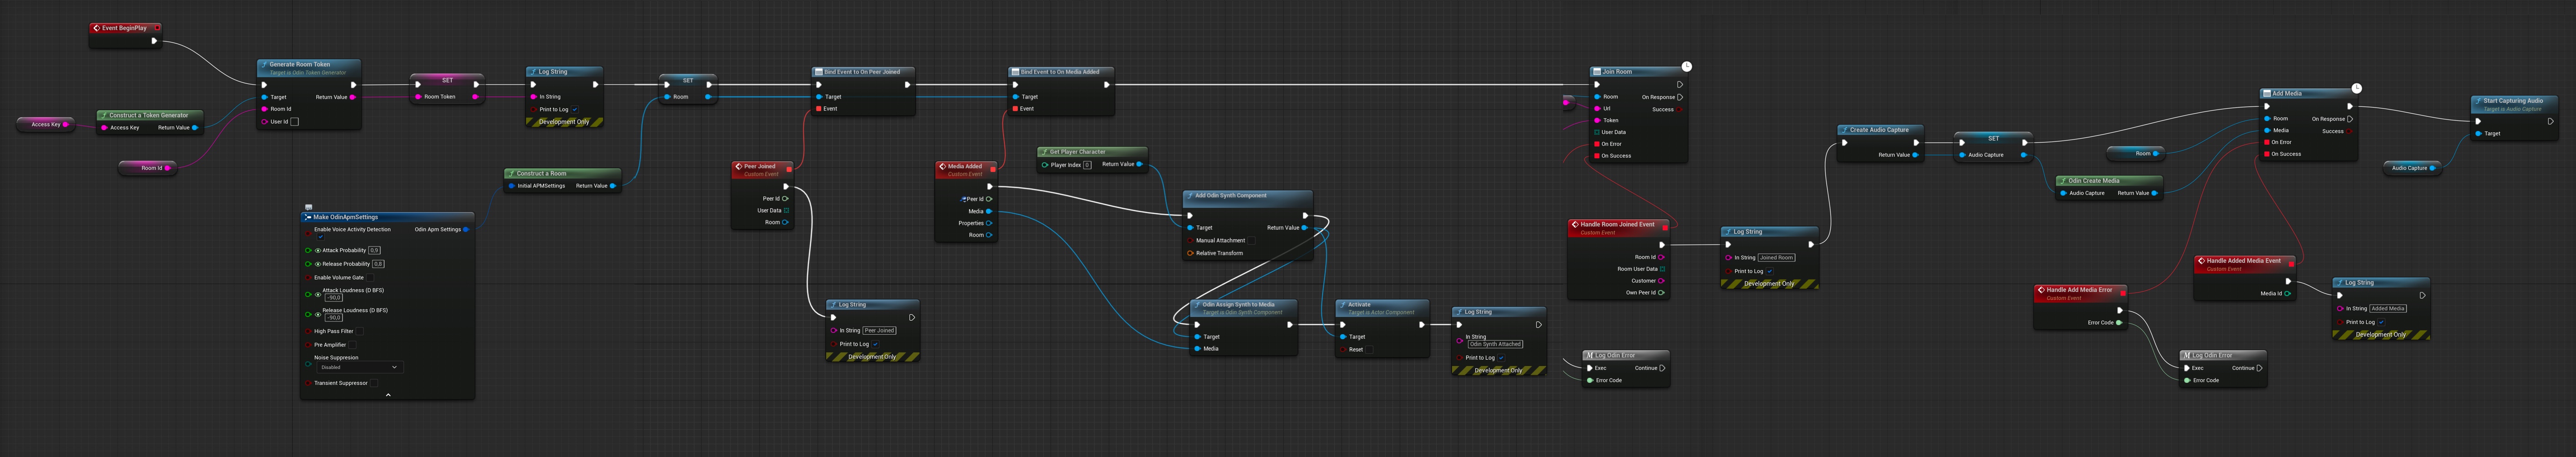
Task: Click the Event BeginPlay node's execution output pin
Action: click(x=154, y=41)
